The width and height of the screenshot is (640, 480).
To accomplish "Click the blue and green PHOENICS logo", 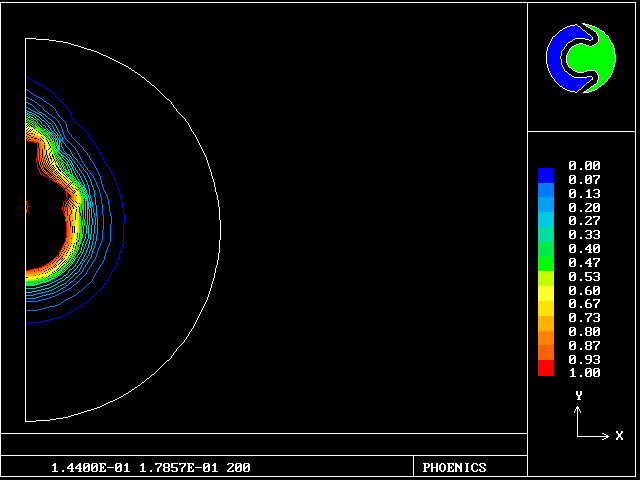I will pos(581,58).
